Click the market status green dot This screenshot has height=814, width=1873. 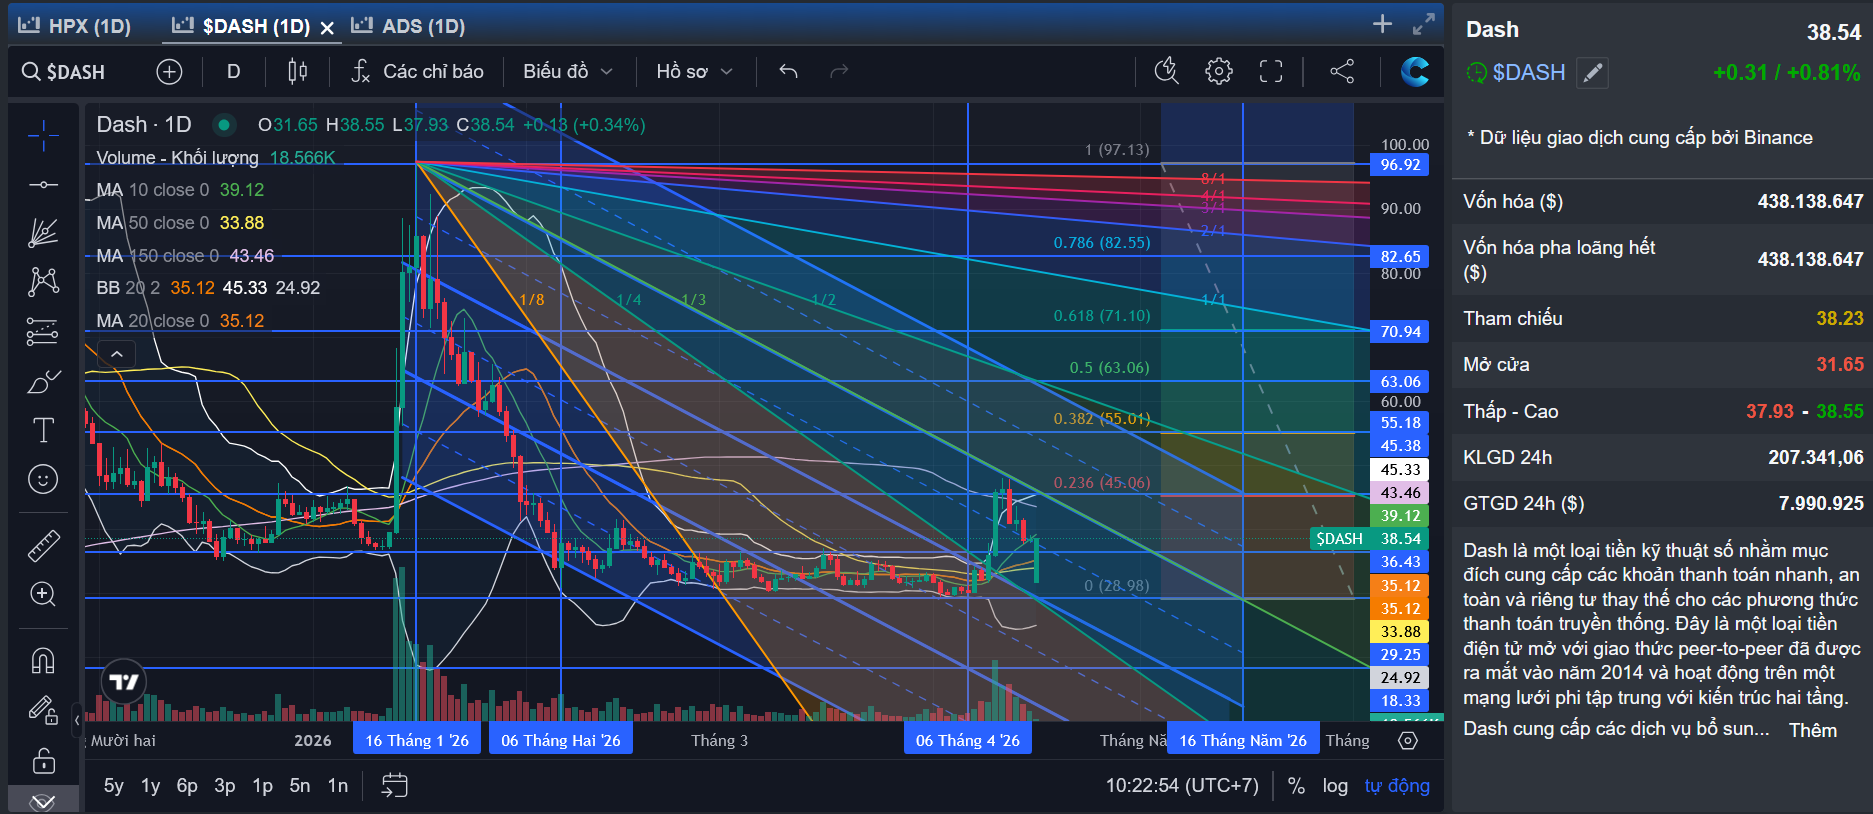[x=224, y=125]
